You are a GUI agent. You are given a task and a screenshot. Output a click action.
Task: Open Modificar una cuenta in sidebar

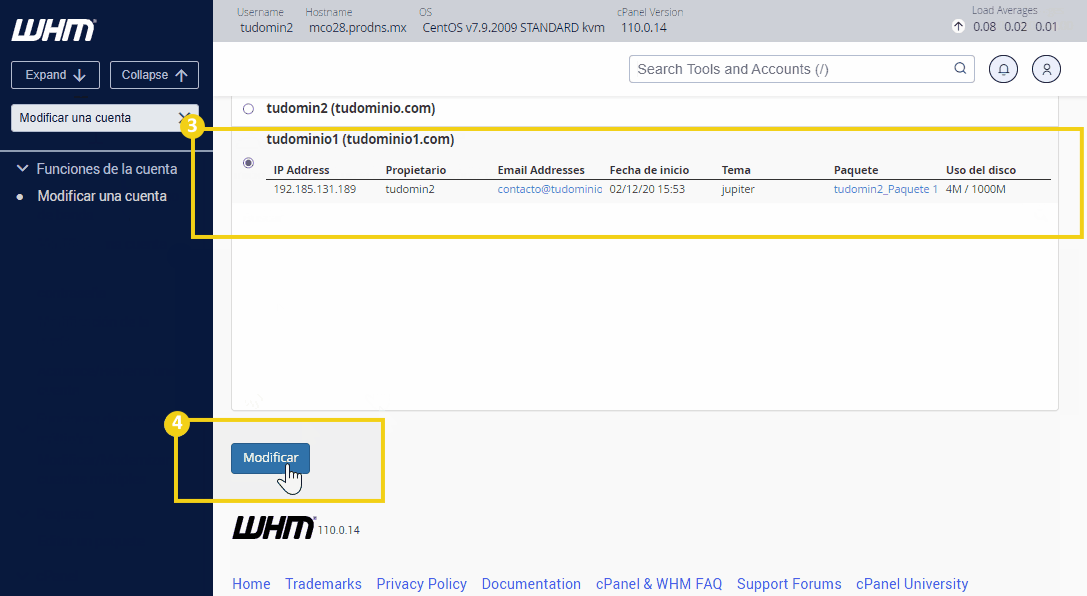point(102,196)
